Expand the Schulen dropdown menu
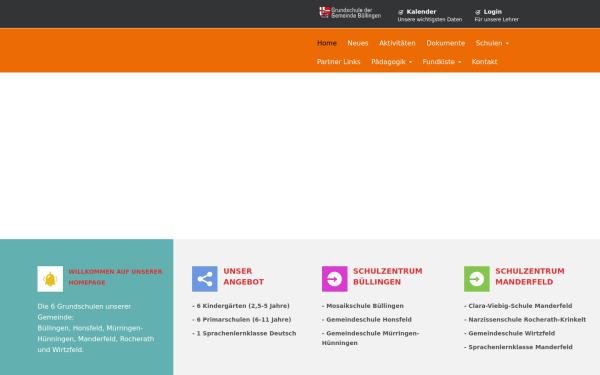 (492, 43)
